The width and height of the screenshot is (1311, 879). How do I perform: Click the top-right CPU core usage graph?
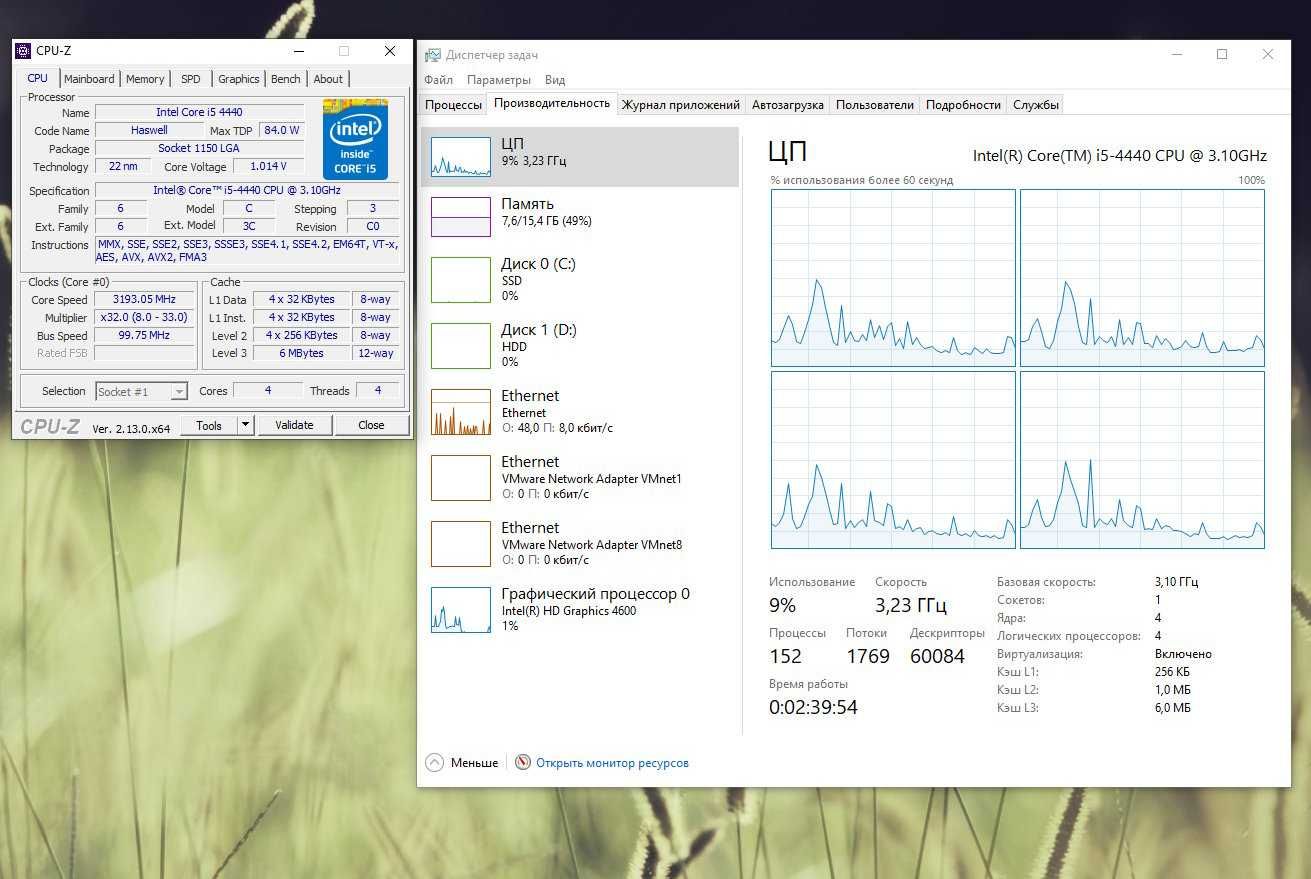(x=1142, y=278)
